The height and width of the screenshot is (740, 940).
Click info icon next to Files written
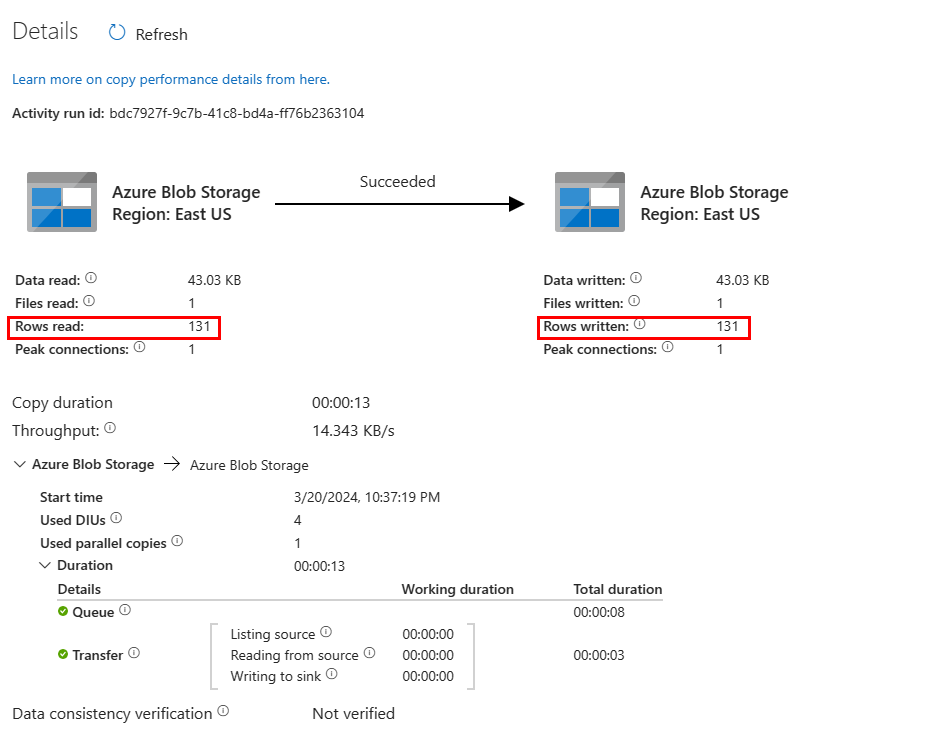point(634,300)
